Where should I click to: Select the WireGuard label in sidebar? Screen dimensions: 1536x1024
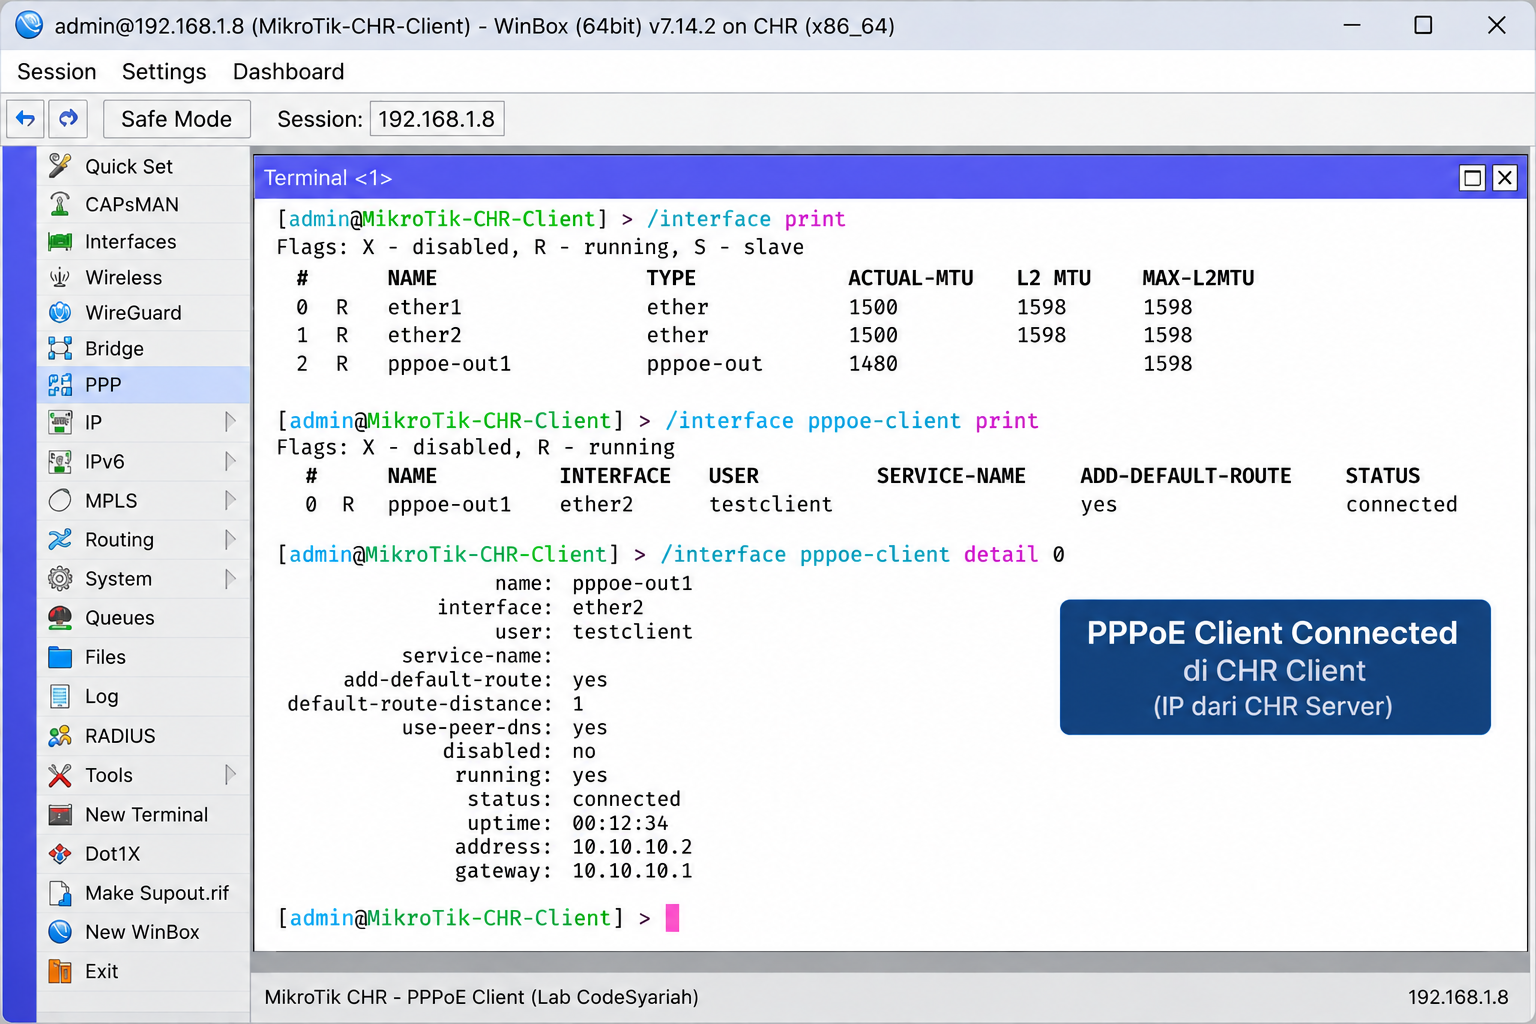coord(133,312)
